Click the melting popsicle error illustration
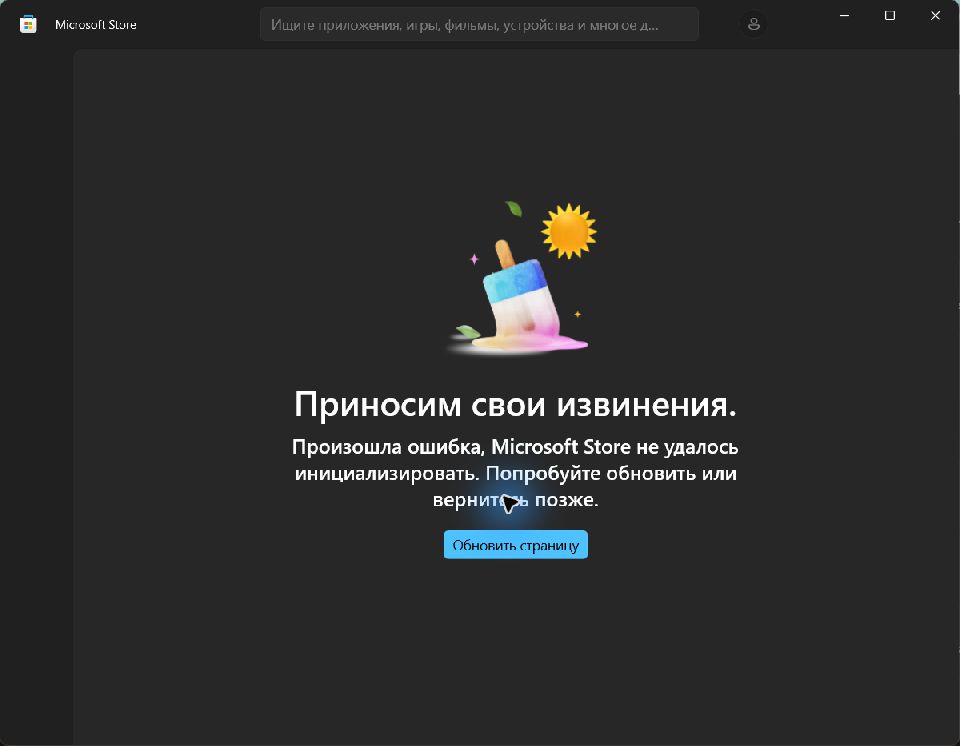This screenshot has height=746, width=960. tap(522, 278)
